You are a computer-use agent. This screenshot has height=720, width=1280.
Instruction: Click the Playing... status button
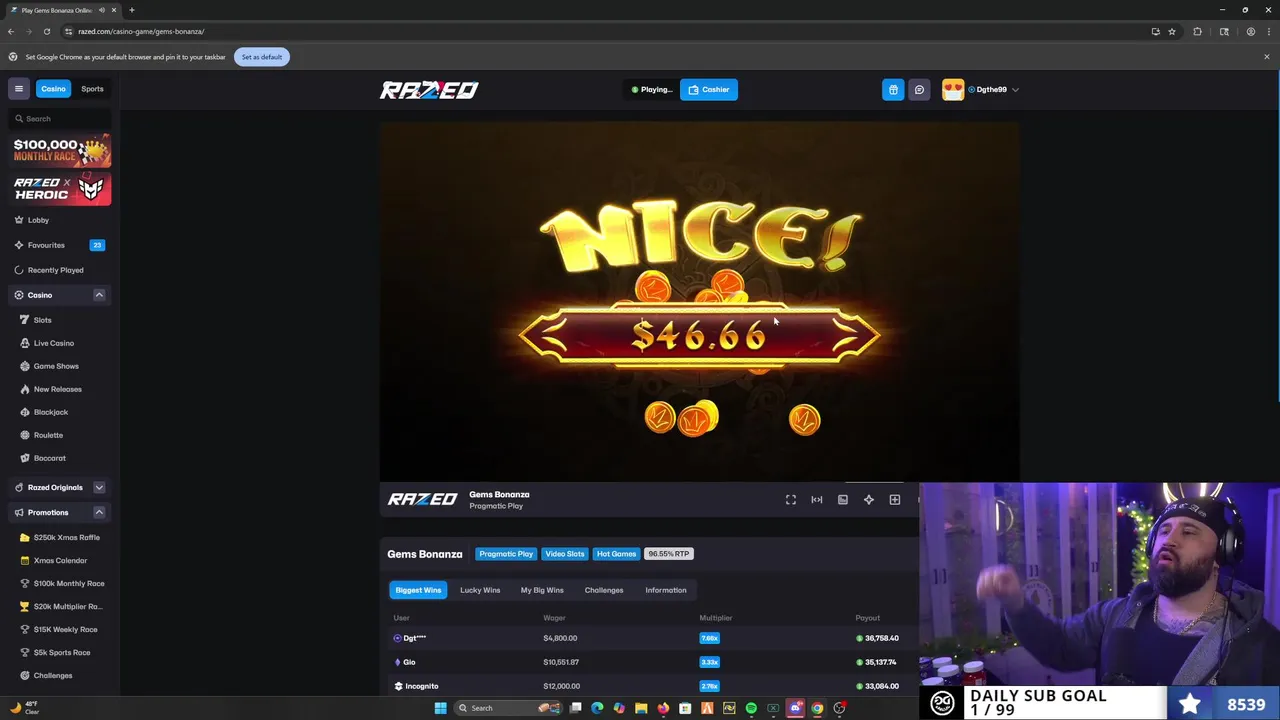(651, 89)
